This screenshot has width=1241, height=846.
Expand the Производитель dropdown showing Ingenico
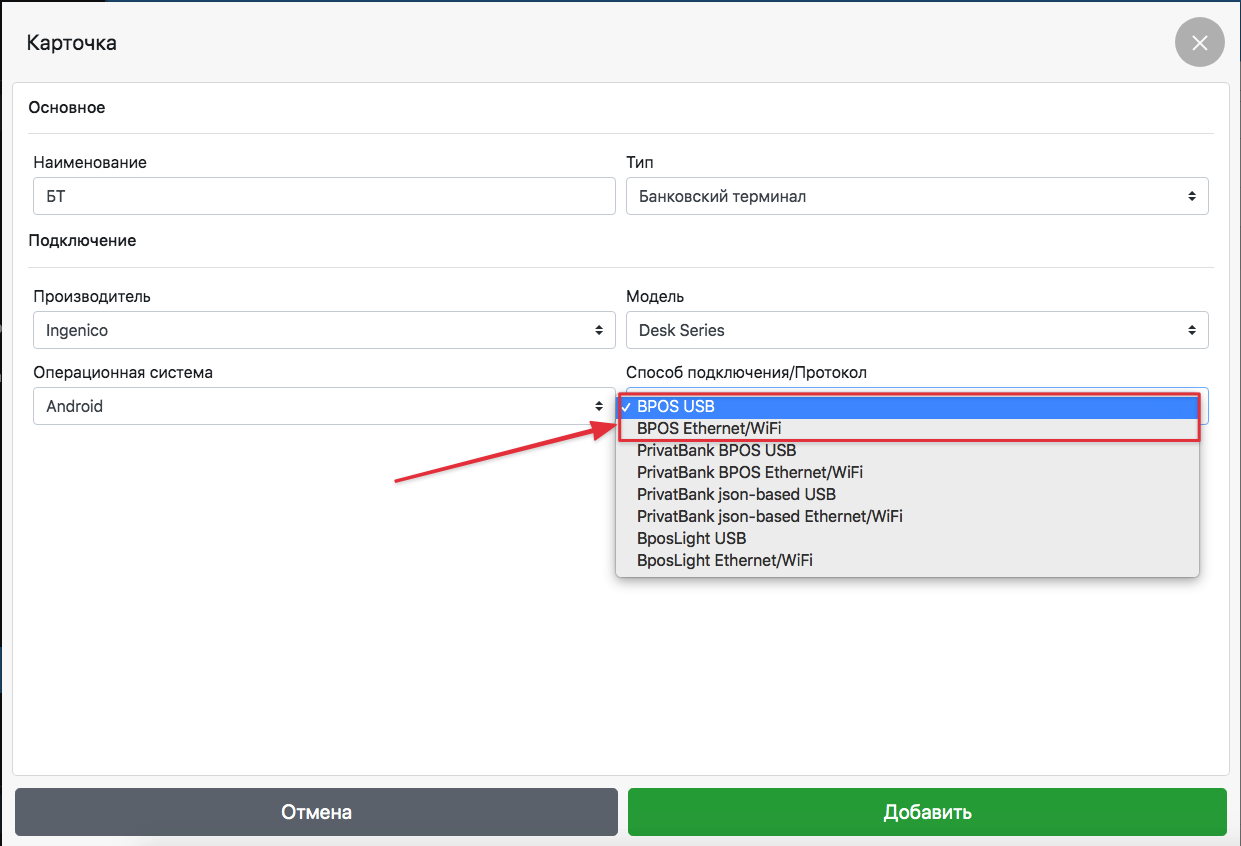pos(324,330)
